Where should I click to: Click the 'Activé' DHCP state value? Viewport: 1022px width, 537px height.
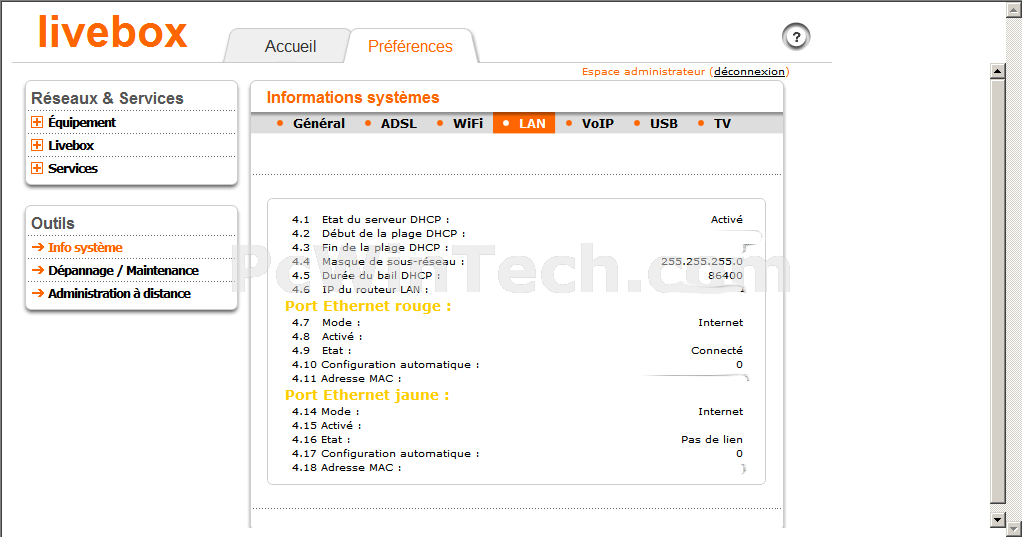(x=727, y=220)
